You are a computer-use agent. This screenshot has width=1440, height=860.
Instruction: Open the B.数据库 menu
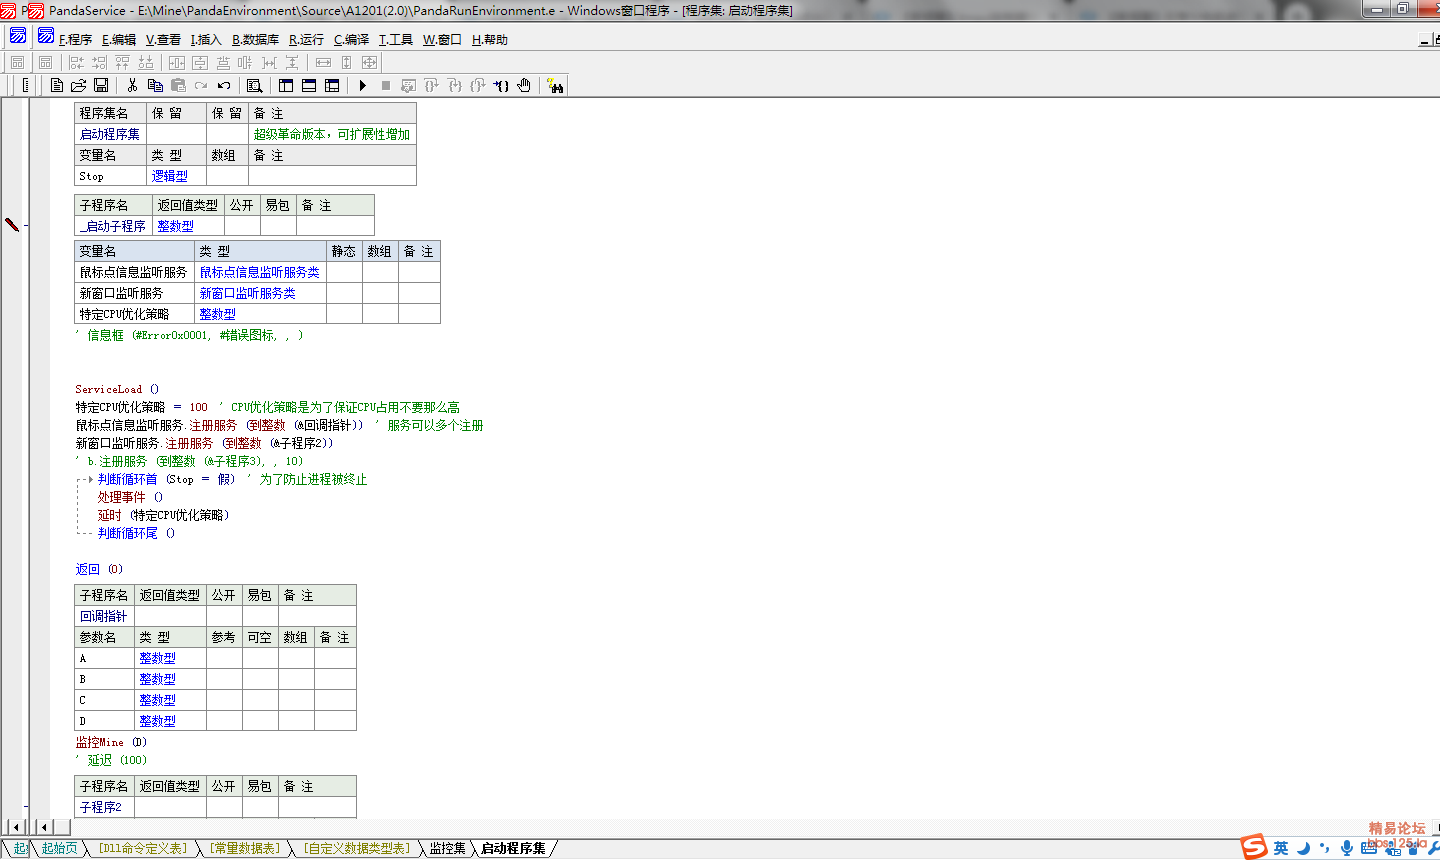pyautogui.click(x=256, y=40)
